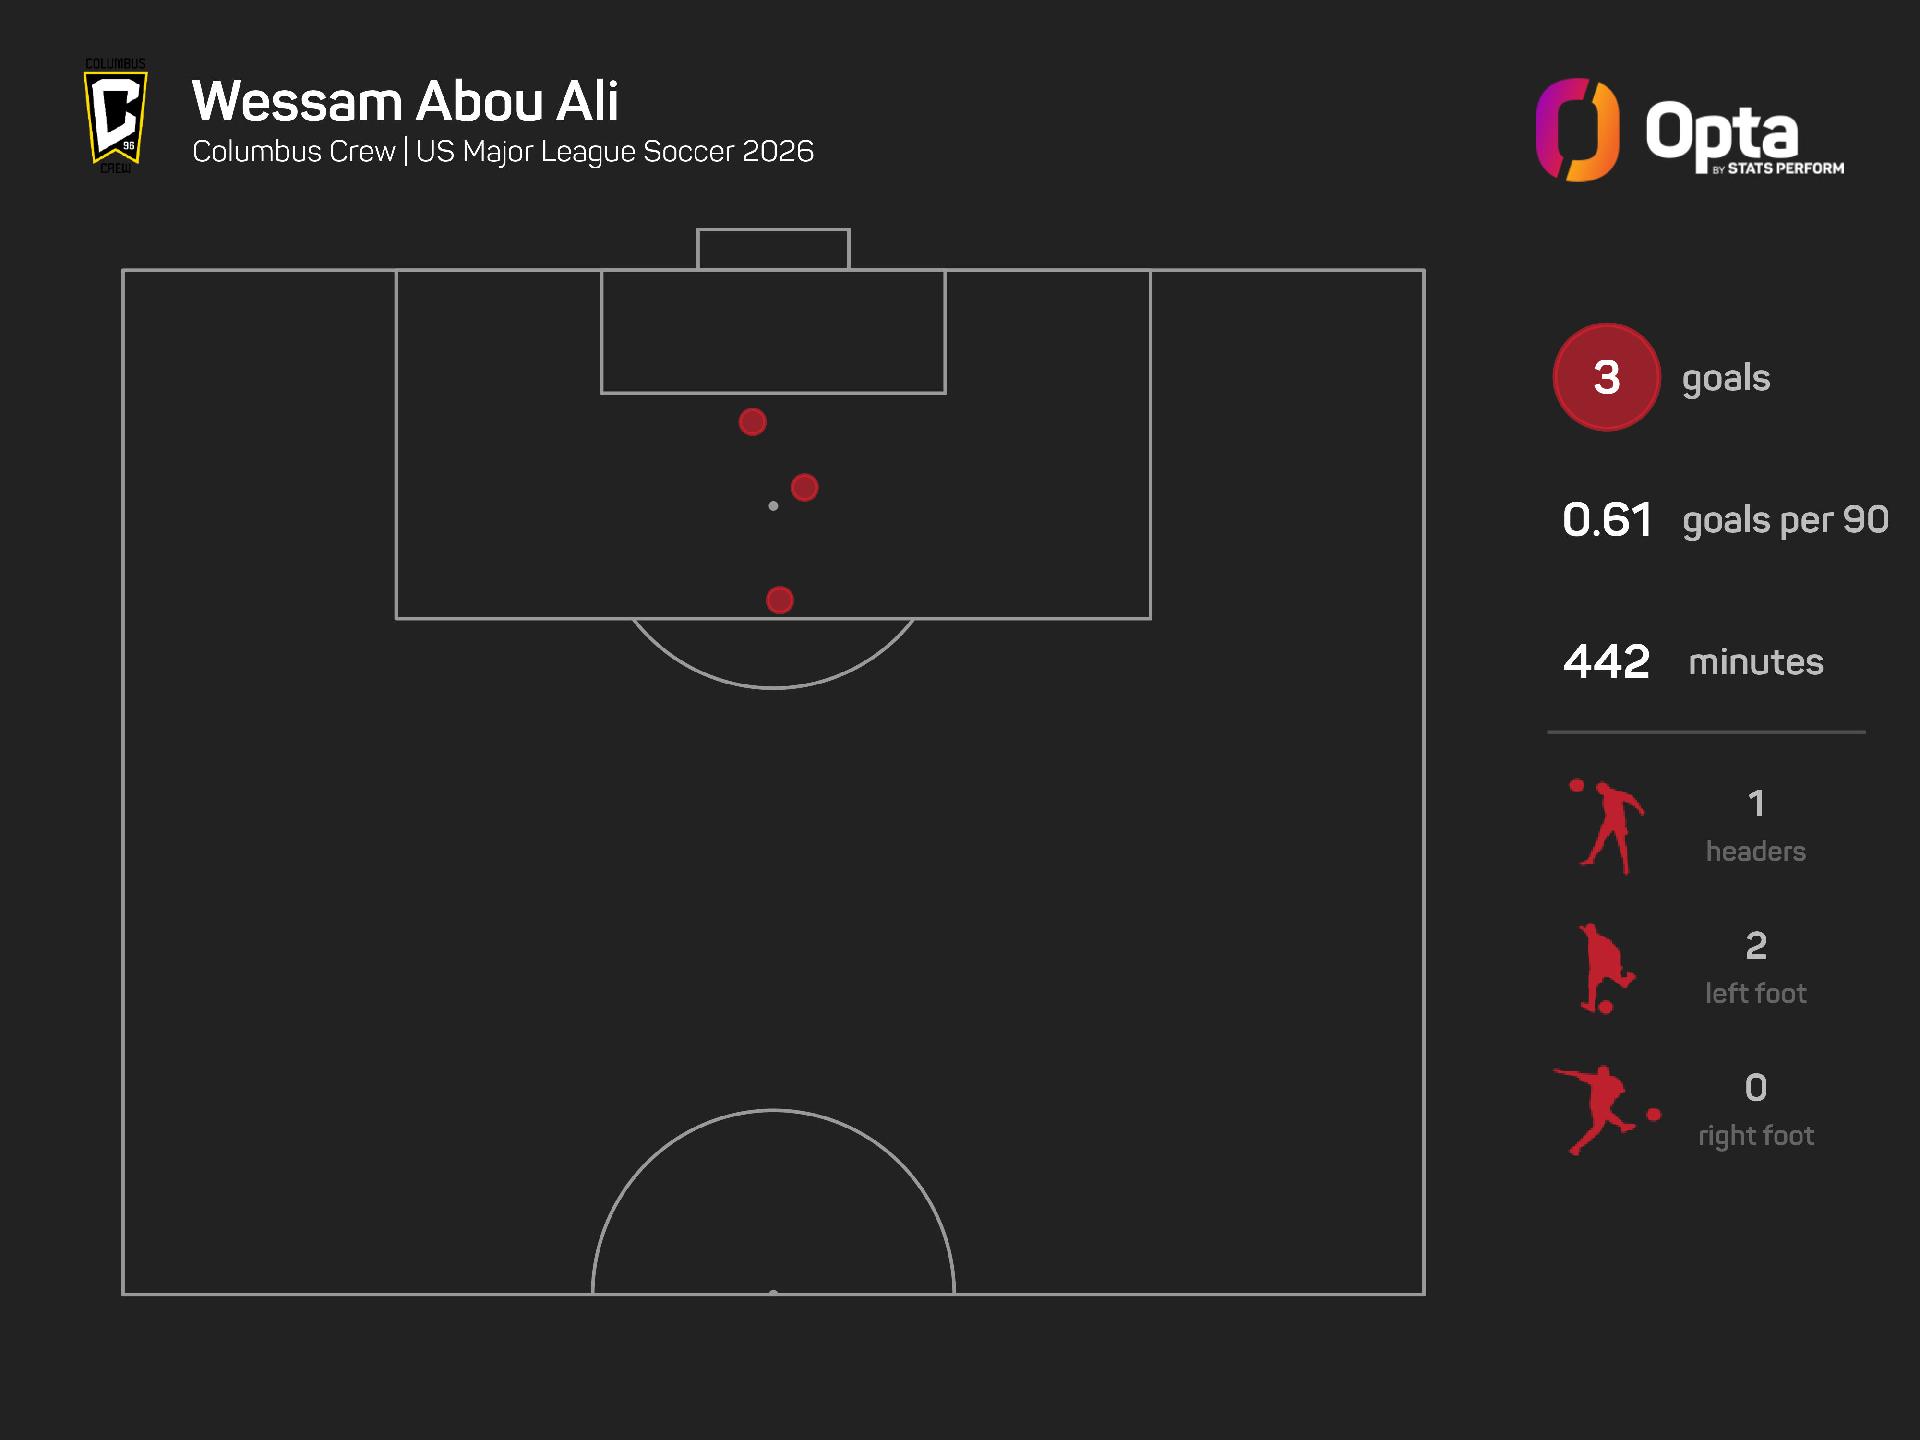The image size is (1920, 1440).
Task: Click the 442 minutes value
Action: (1606, 662)
